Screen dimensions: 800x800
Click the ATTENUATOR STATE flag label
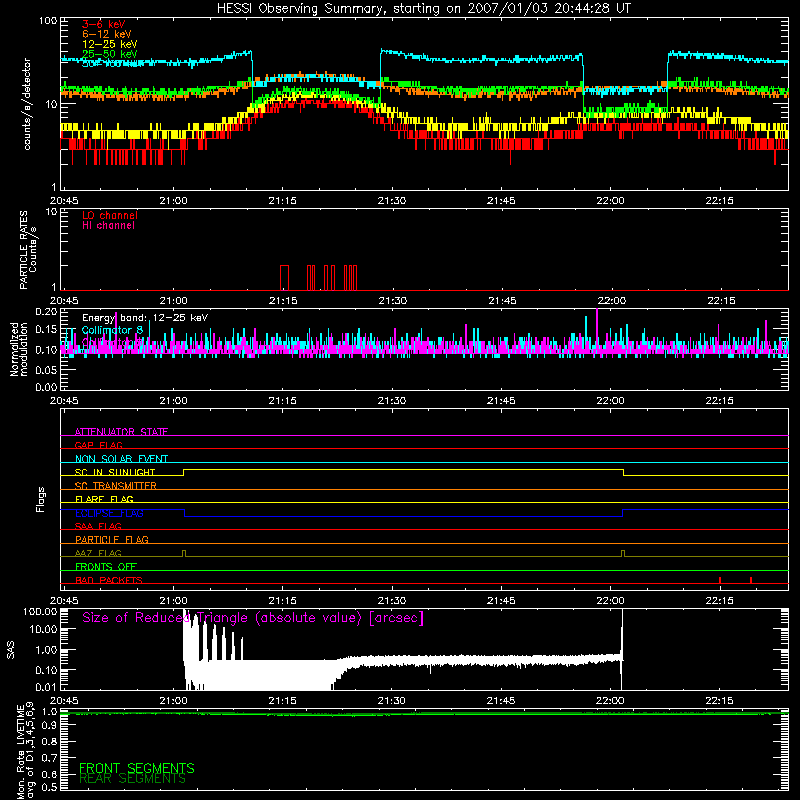pyautogui.click(x=121, y=432)
